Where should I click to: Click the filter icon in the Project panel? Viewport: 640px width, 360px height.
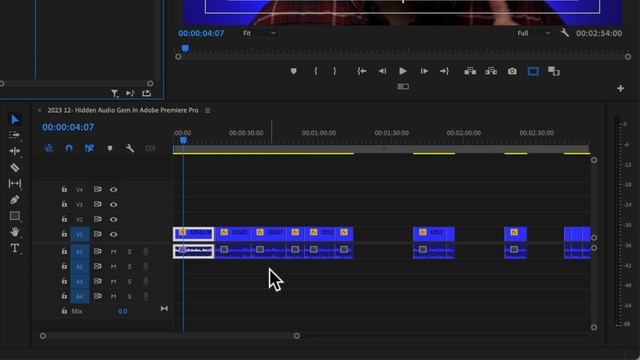point(115,93)
